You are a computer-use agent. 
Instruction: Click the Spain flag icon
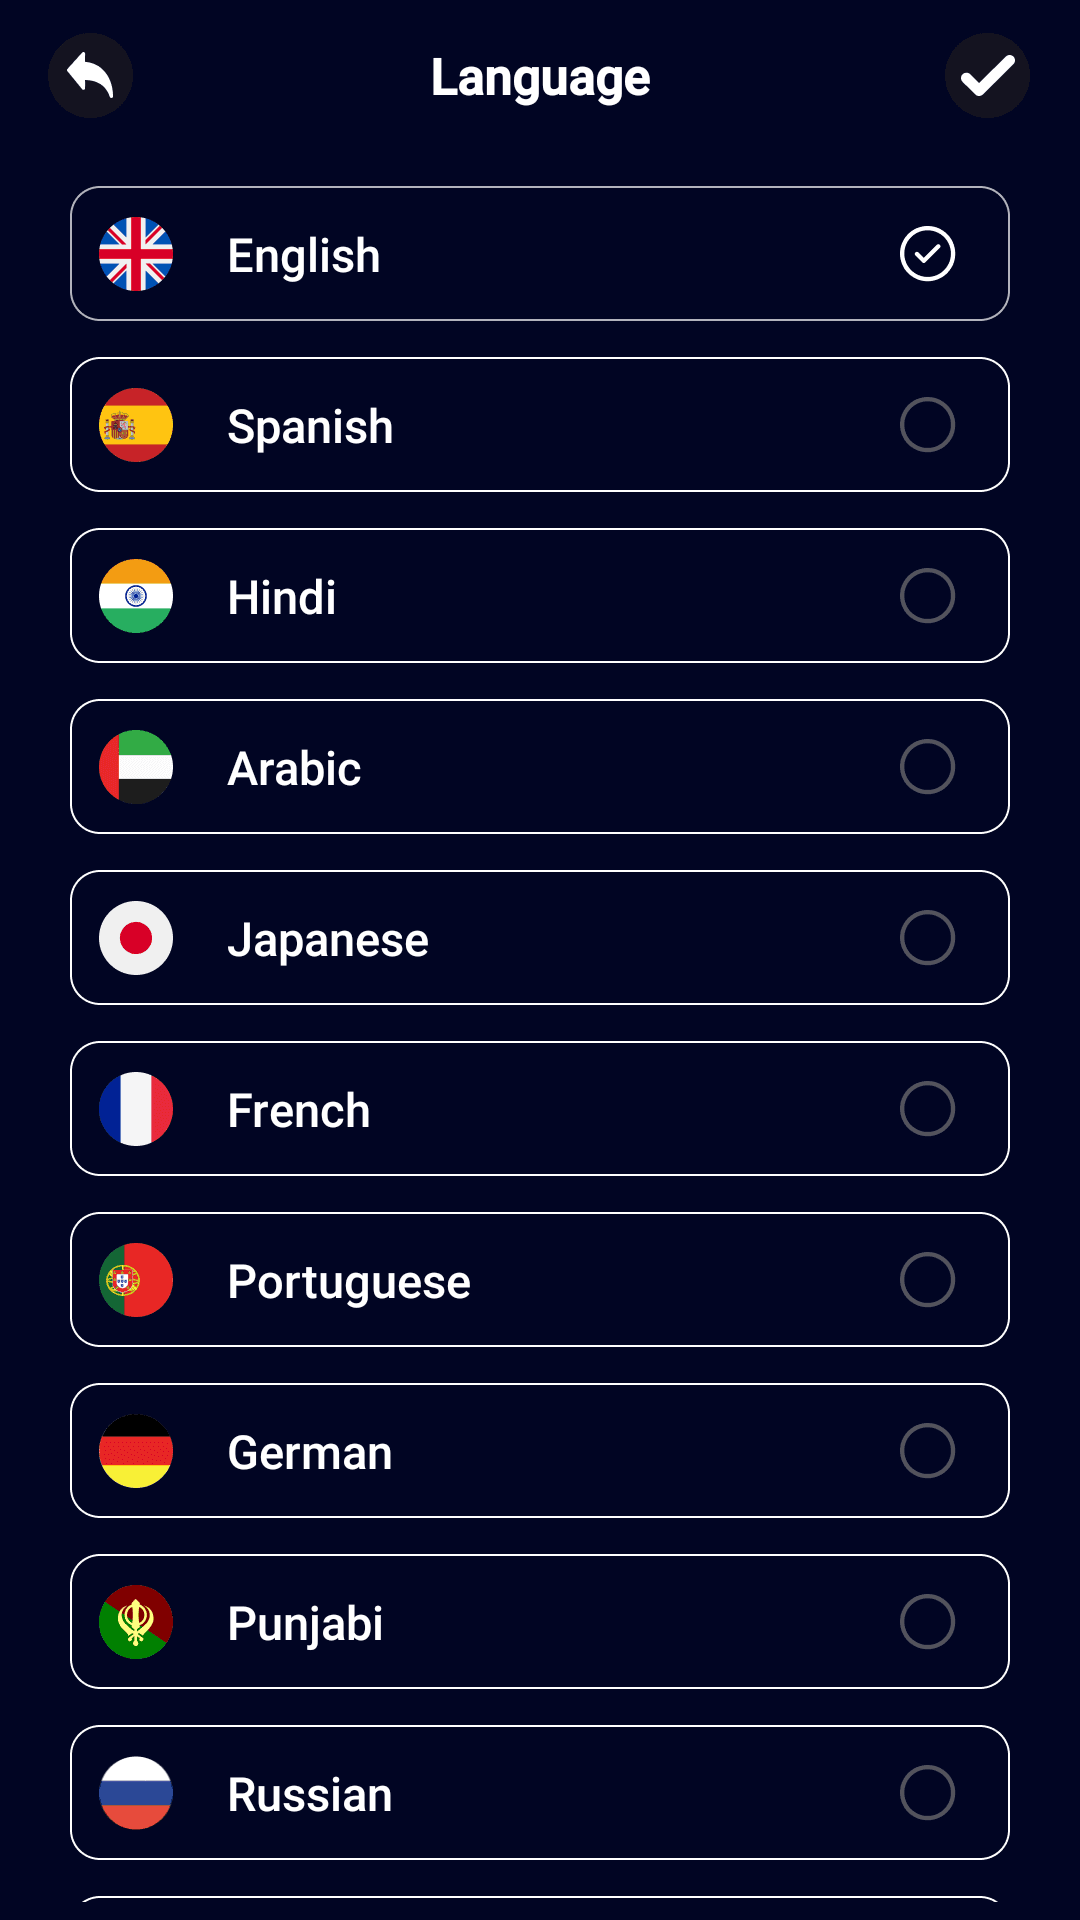coord(136,425)
